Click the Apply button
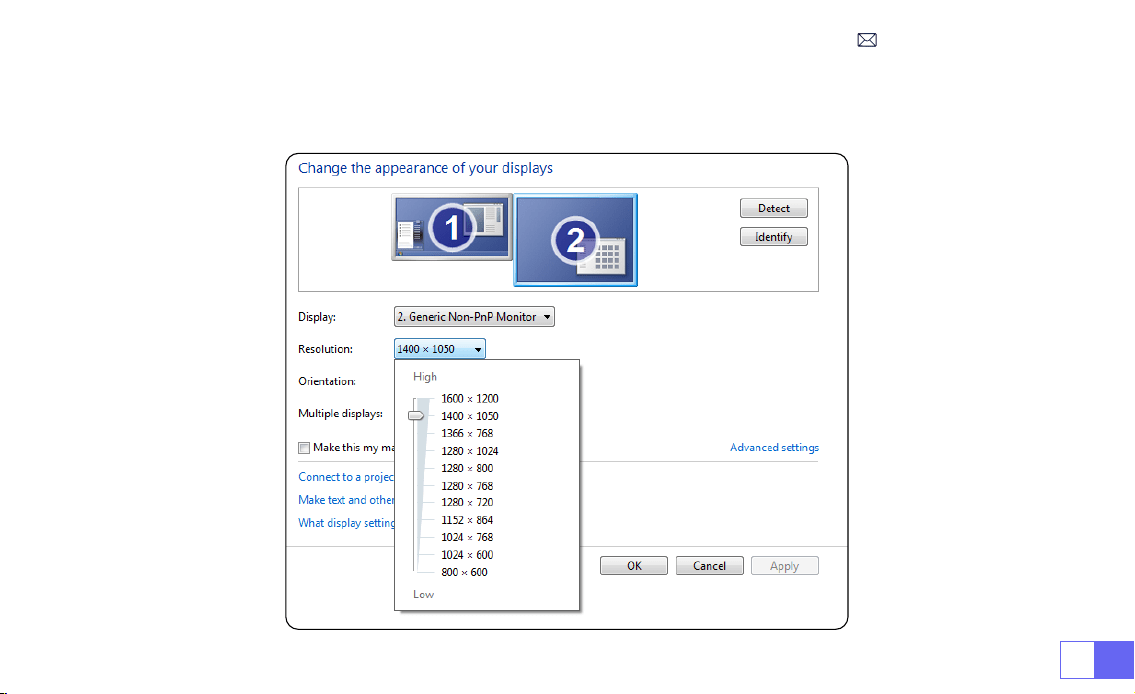 785,566
